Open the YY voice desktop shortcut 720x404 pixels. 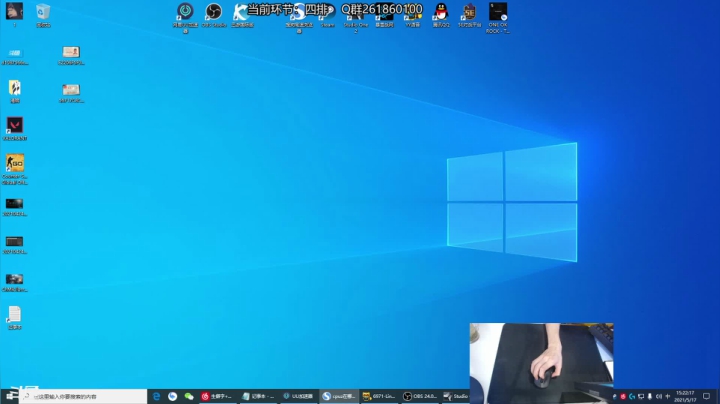pos(413,15)
